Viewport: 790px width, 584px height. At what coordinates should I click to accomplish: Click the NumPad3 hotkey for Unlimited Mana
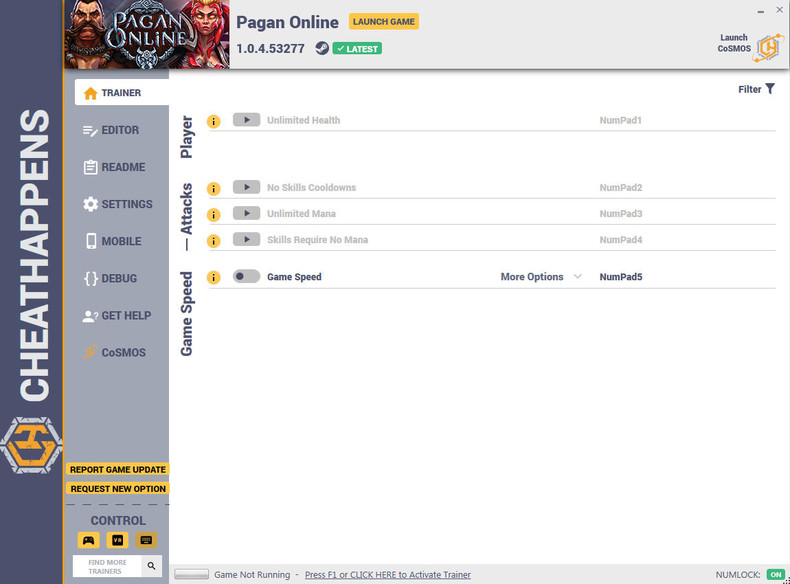[621, 214]
